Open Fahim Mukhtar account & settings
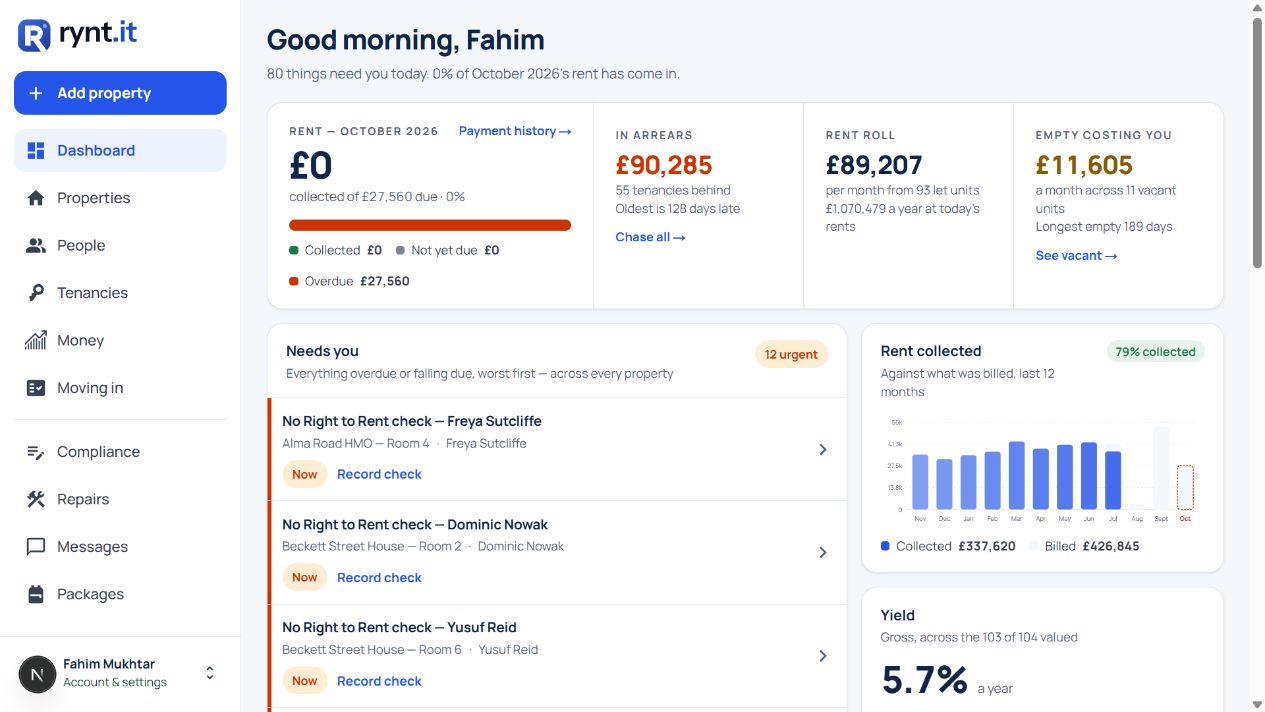The width and height of the screenshot is (1265, 712). [120, 673]
